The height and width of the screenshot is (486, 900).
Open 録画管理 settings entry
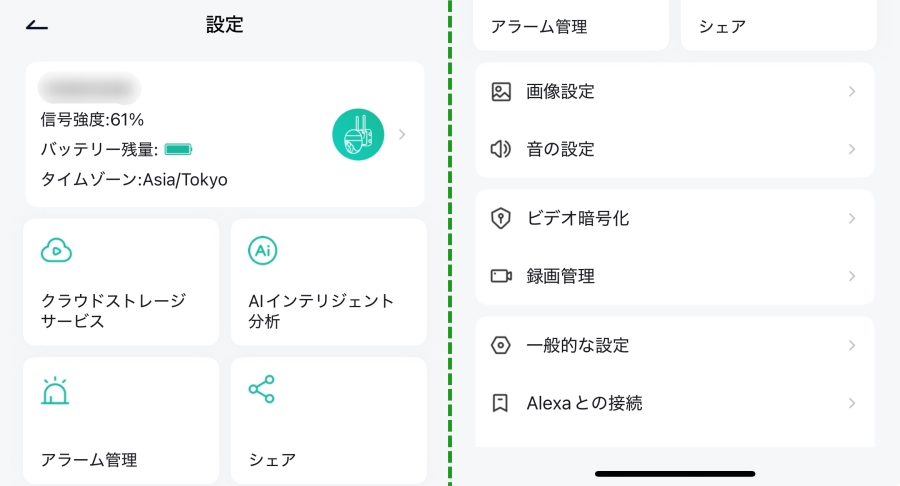[x=674, y=276]
